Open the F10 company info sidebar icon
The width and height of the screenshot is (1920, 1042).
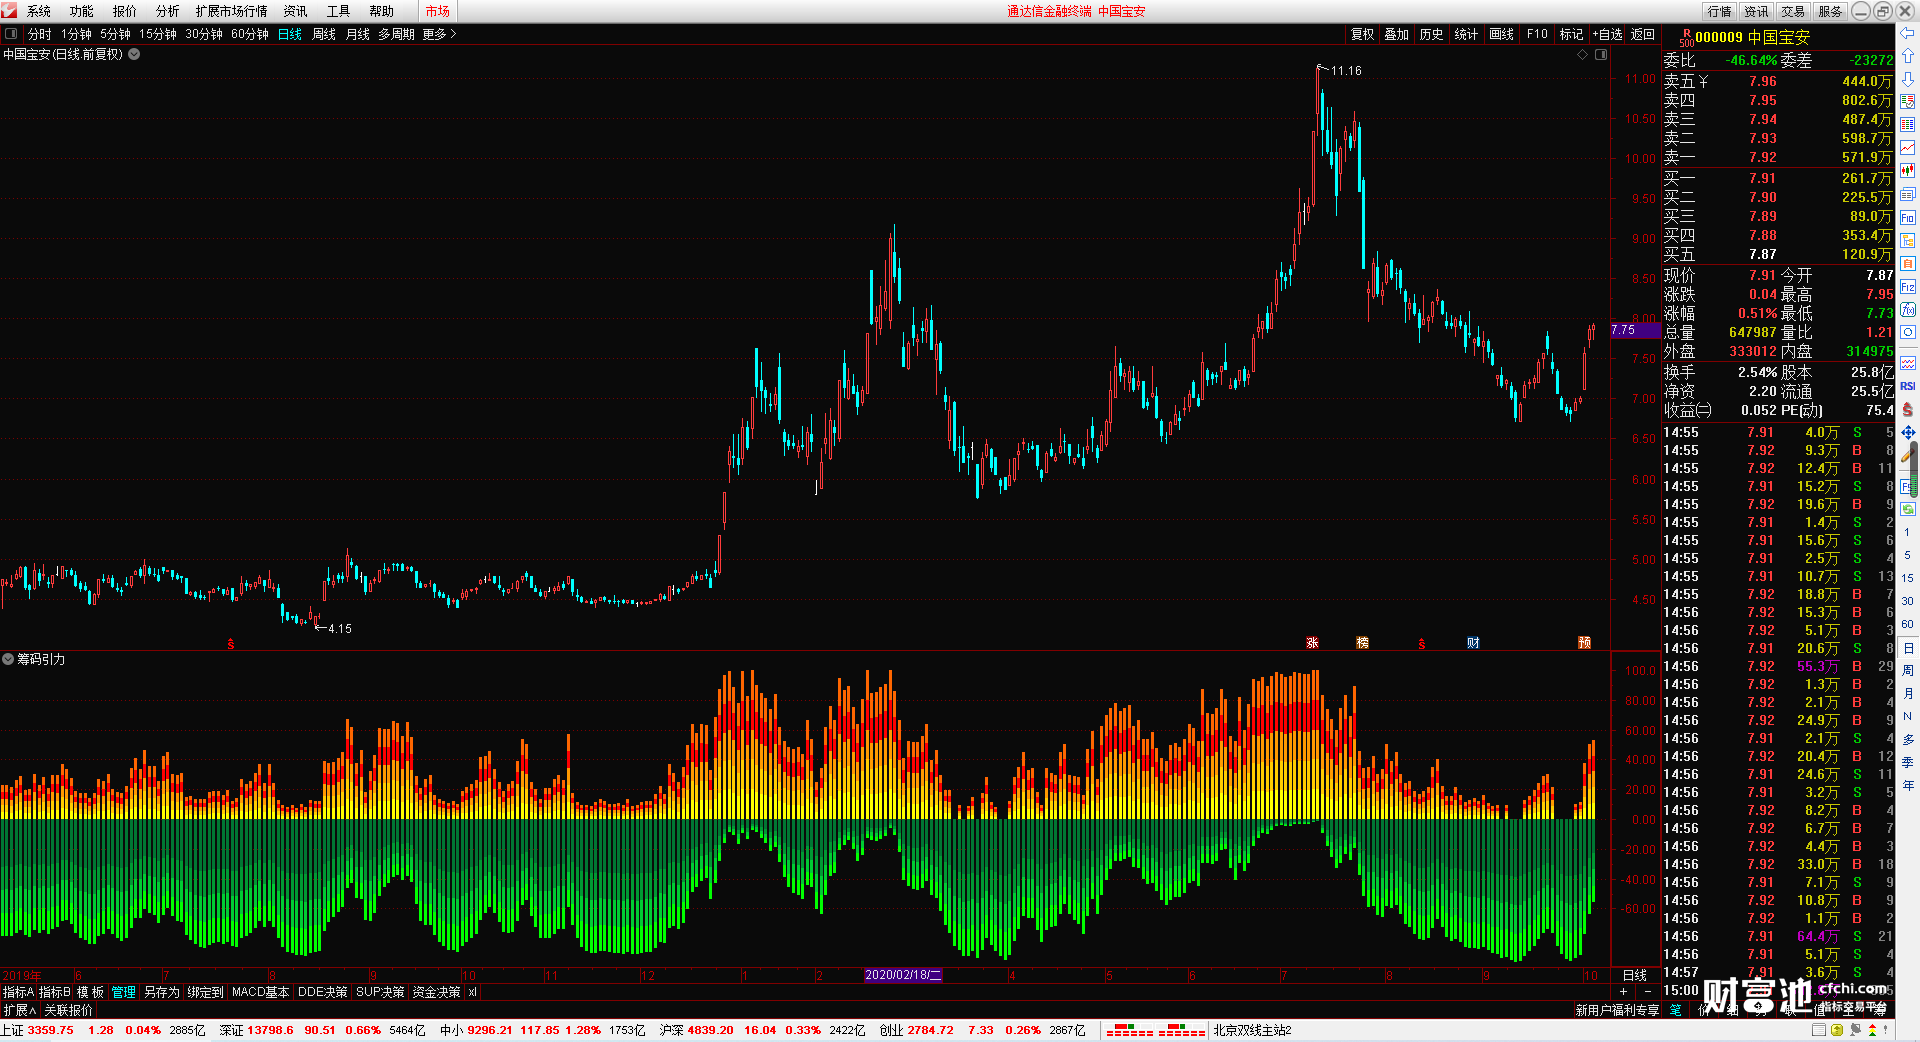[x=1907, y=218]
